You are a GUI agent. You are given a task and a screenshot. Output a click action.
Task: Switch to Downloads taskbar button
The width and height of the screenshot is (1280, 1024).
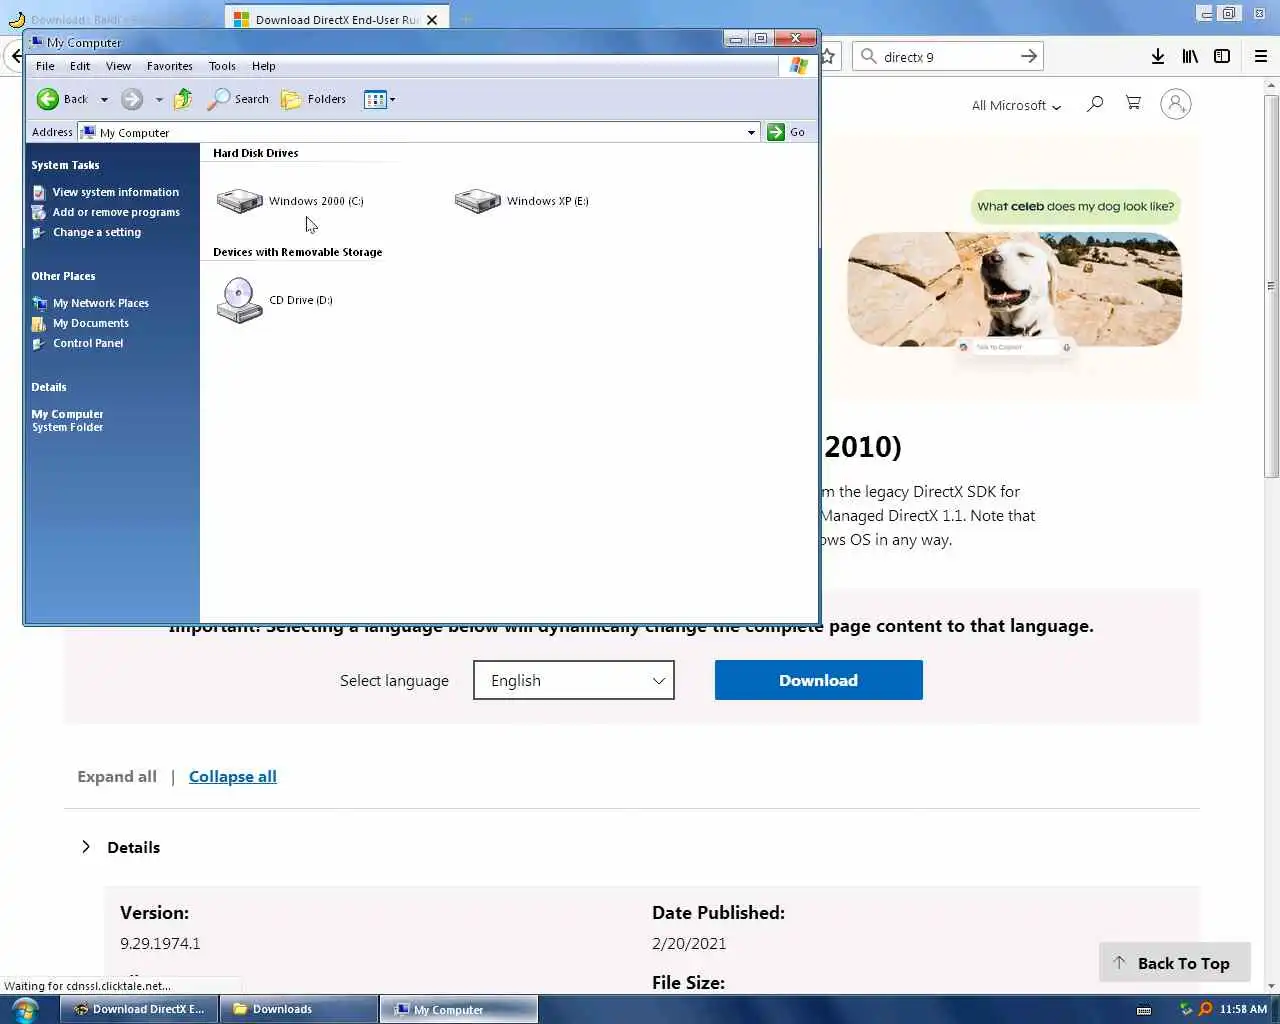298,1009
